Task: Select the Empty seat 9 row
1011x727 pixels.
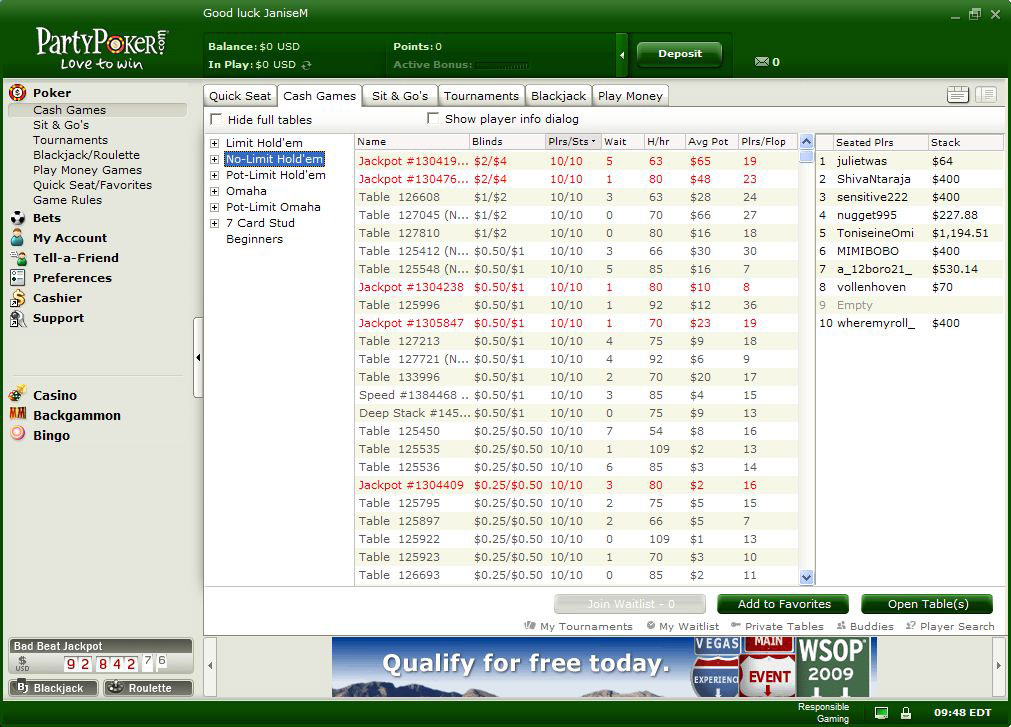Action: tap(910, 305)
